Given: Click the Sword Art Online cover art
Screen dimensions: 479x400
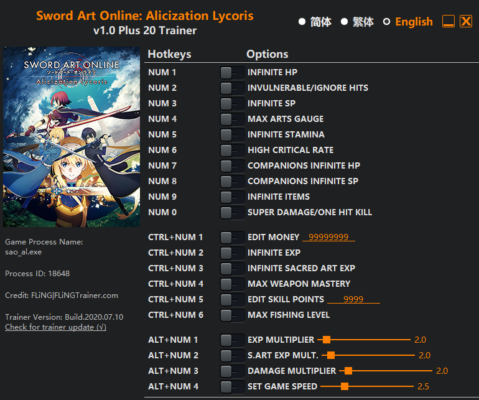Looking at the screenshot, I should (x=72, y=137).
